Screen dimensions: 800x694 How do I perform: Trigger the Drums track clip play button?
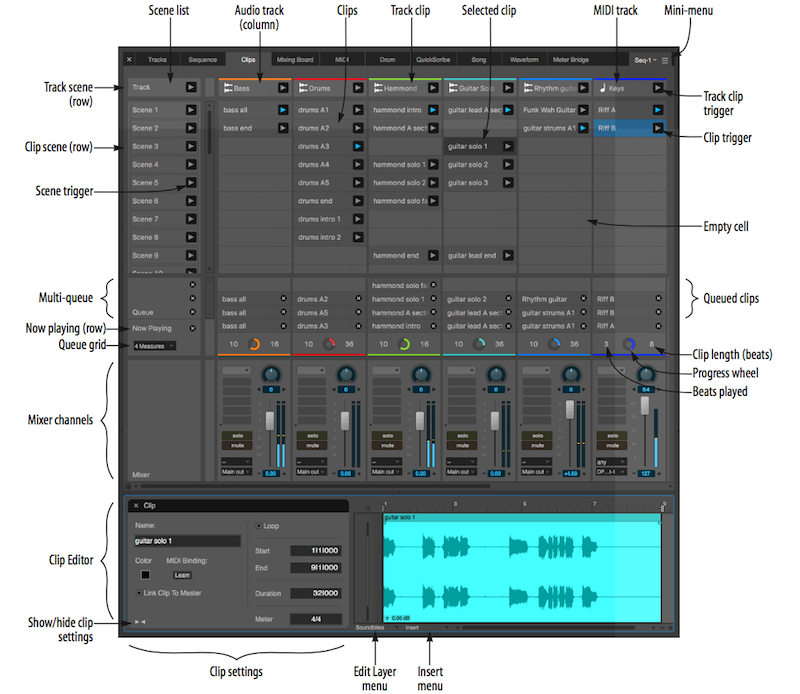358,88
